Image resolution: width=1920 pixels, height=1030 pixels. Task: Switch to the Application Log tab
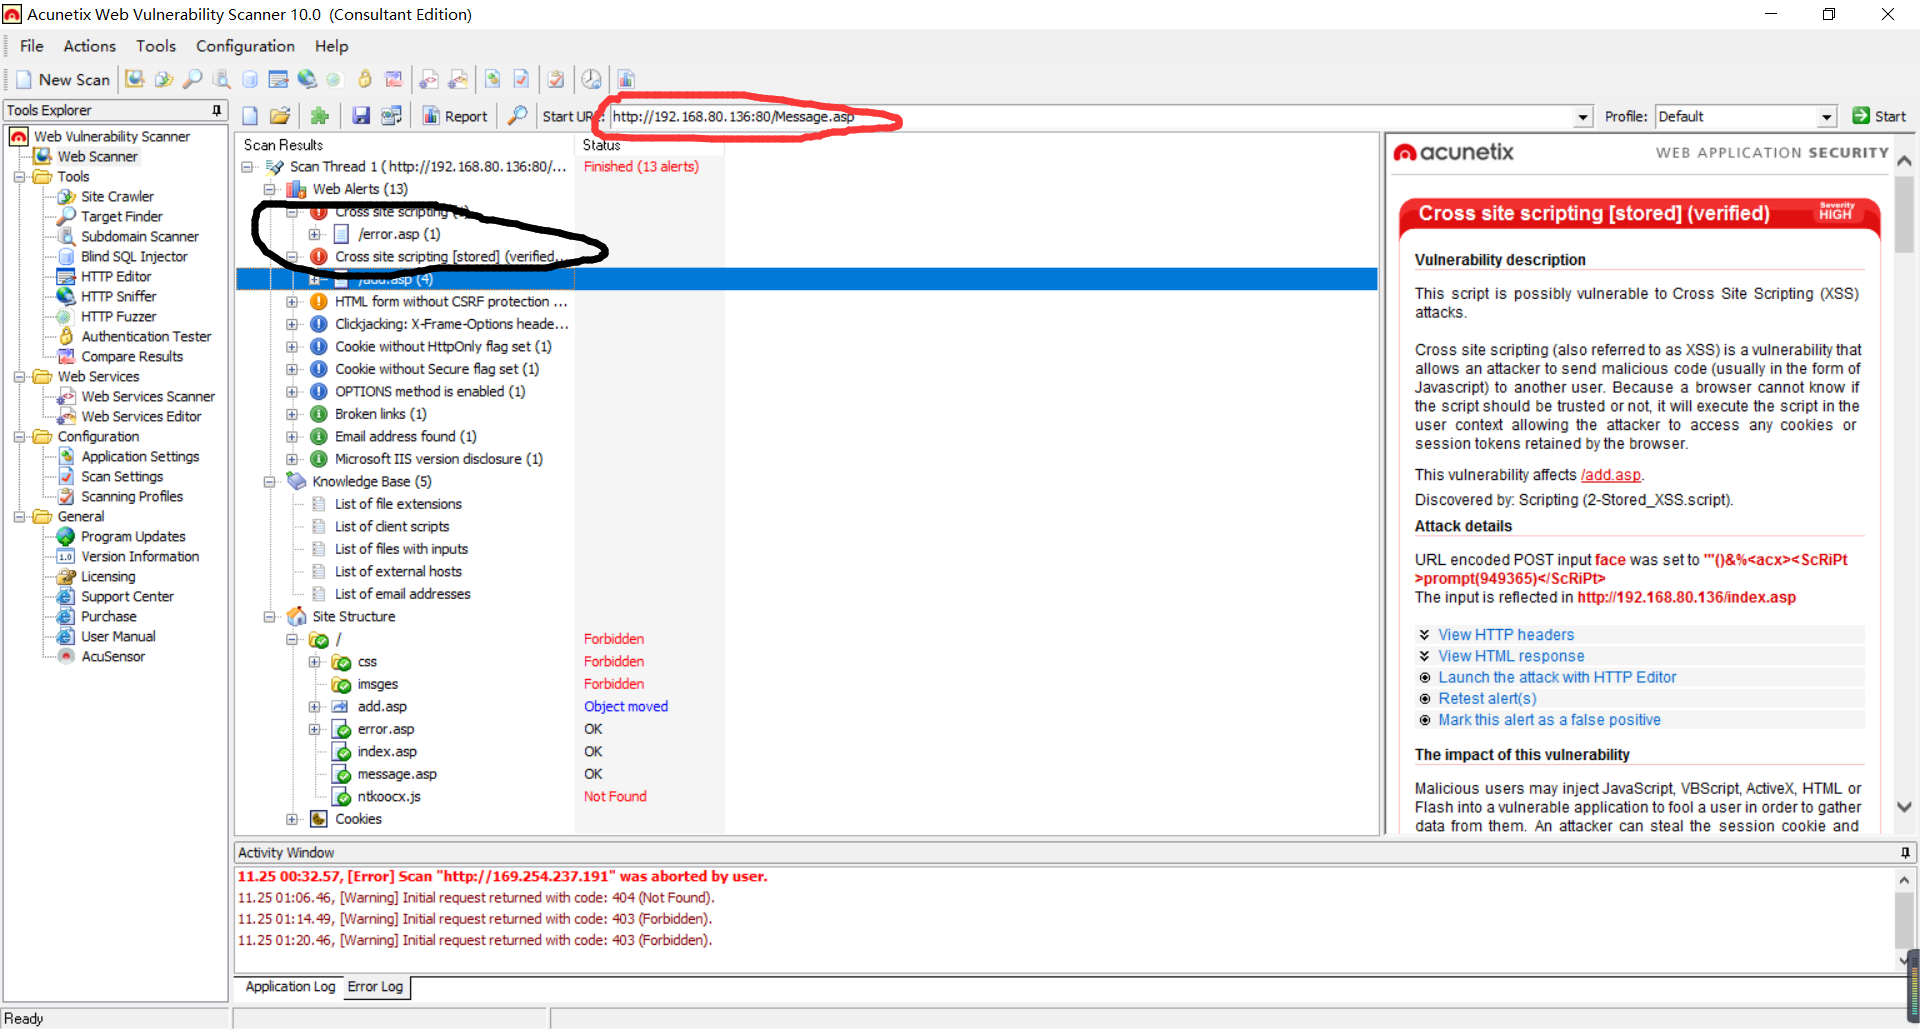[x=290, y=987]
